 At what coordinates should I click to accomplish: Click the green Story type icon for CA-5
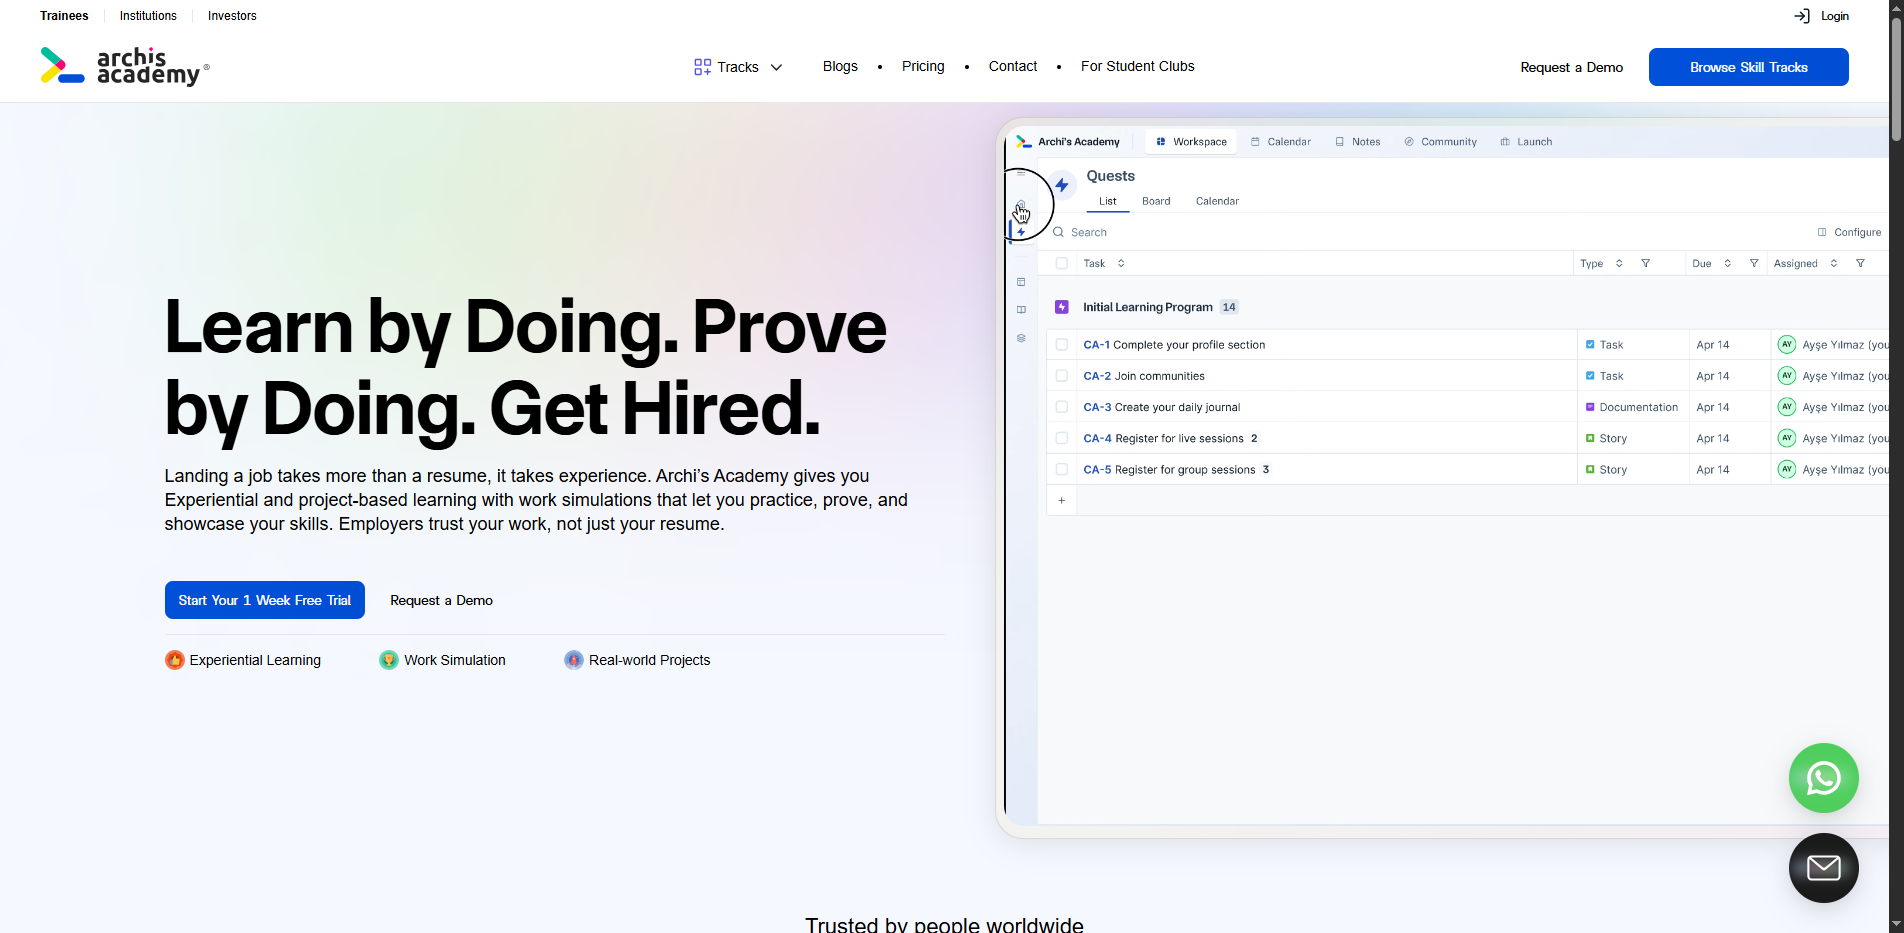tap(1590, 469)
